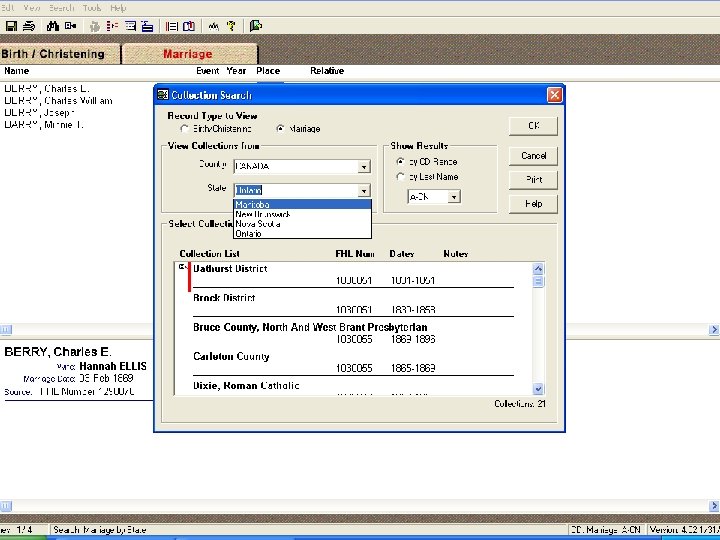
Task: Click the Name column header
Action: (x=17, y=71)
